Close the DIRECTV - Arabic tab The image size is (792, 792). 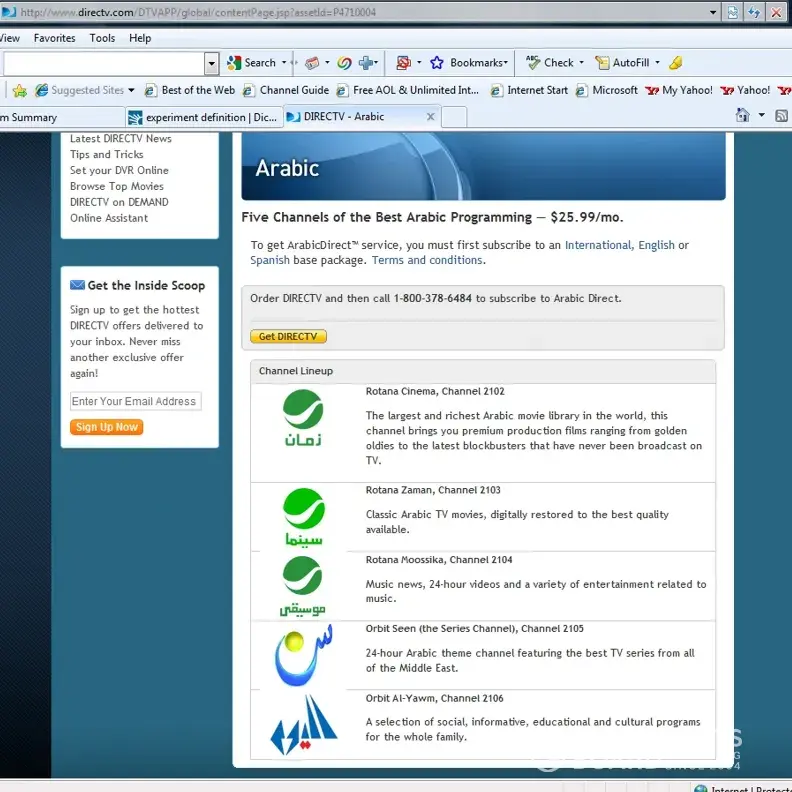tap(430, 117)
